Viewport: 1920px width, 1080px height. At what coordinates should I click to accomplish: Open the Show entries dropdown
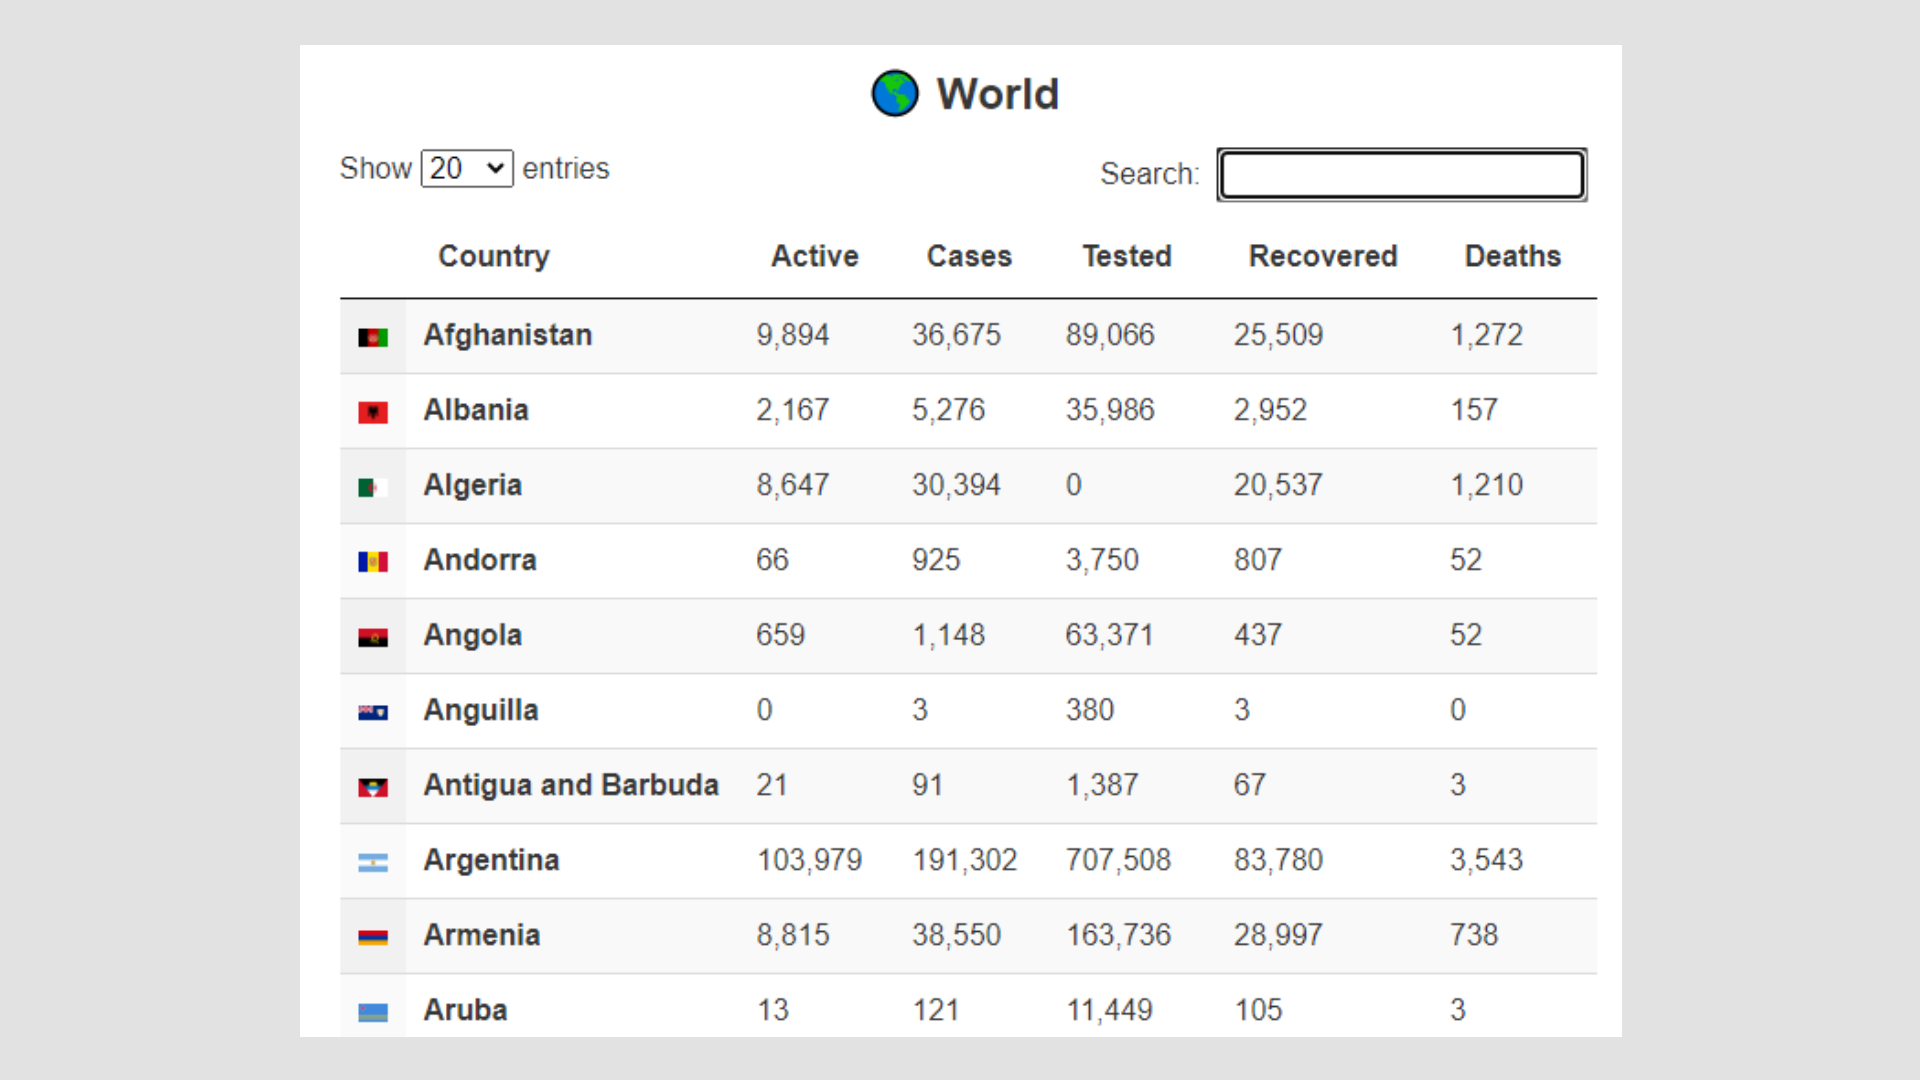coord(467,168)
